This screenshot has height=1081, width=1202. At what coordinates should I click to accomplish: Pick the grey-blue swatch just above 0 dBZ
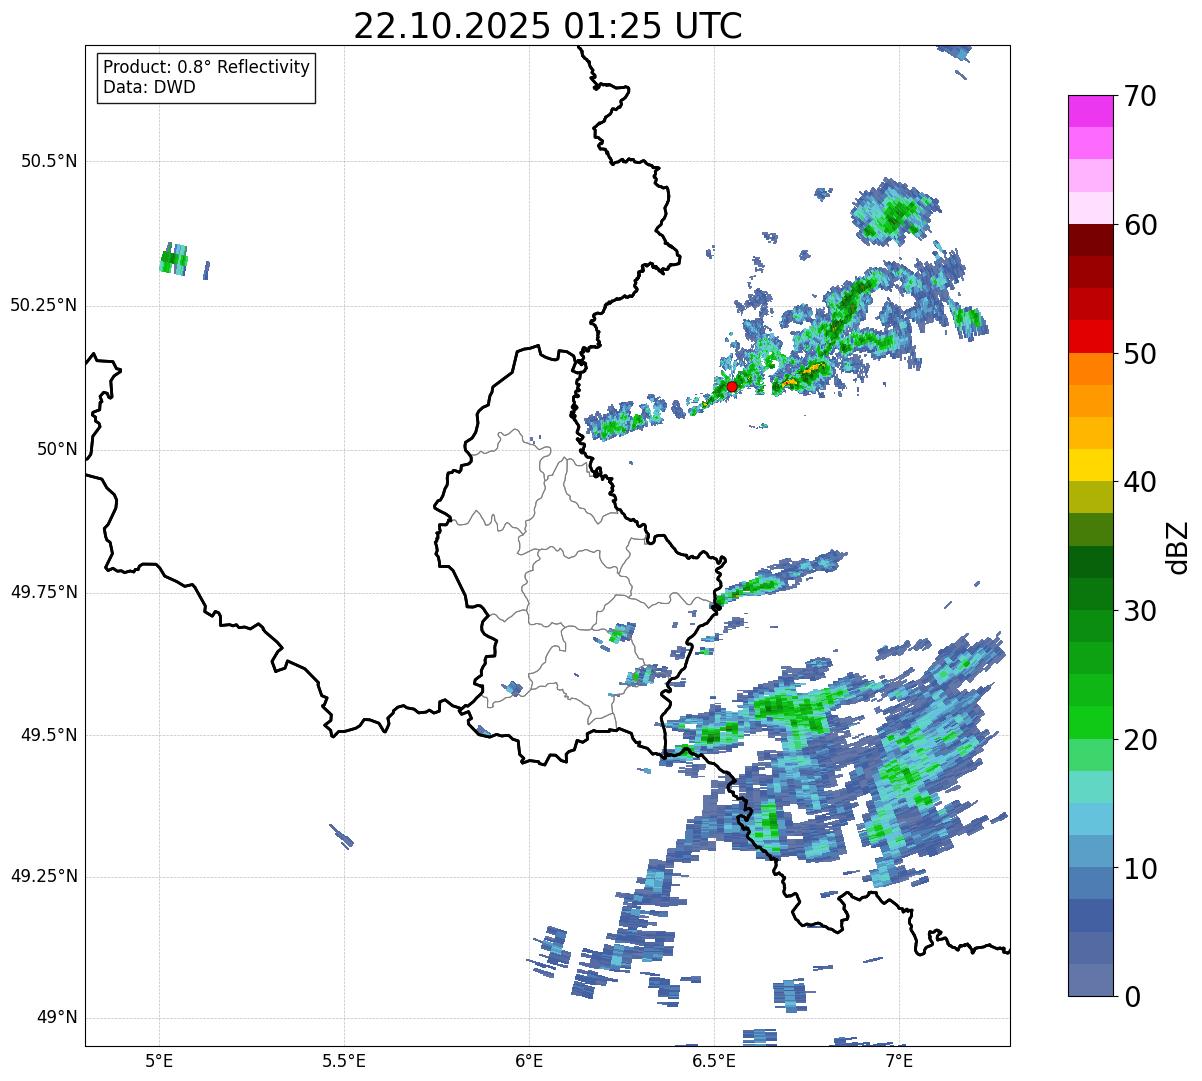(1091, 980)
